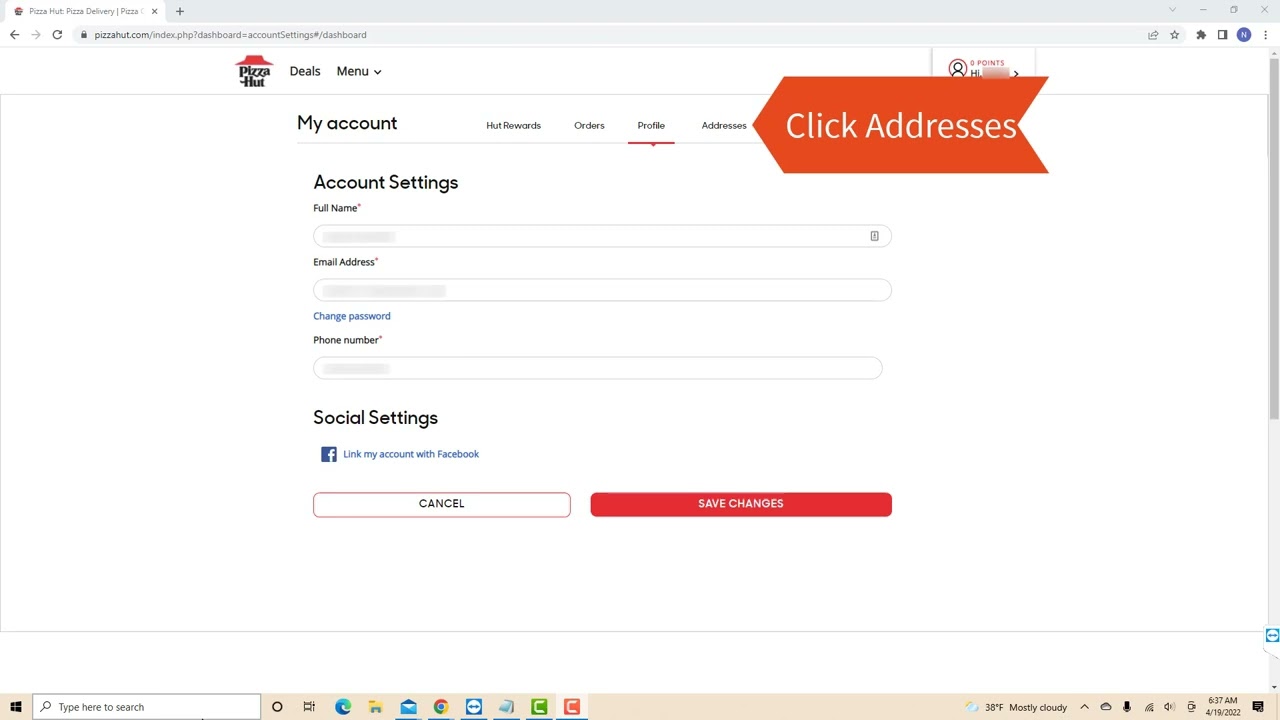The image size is (1280, 720).
Task: Click green Camtasia taskbar icon
Action: tap(539, 707)
